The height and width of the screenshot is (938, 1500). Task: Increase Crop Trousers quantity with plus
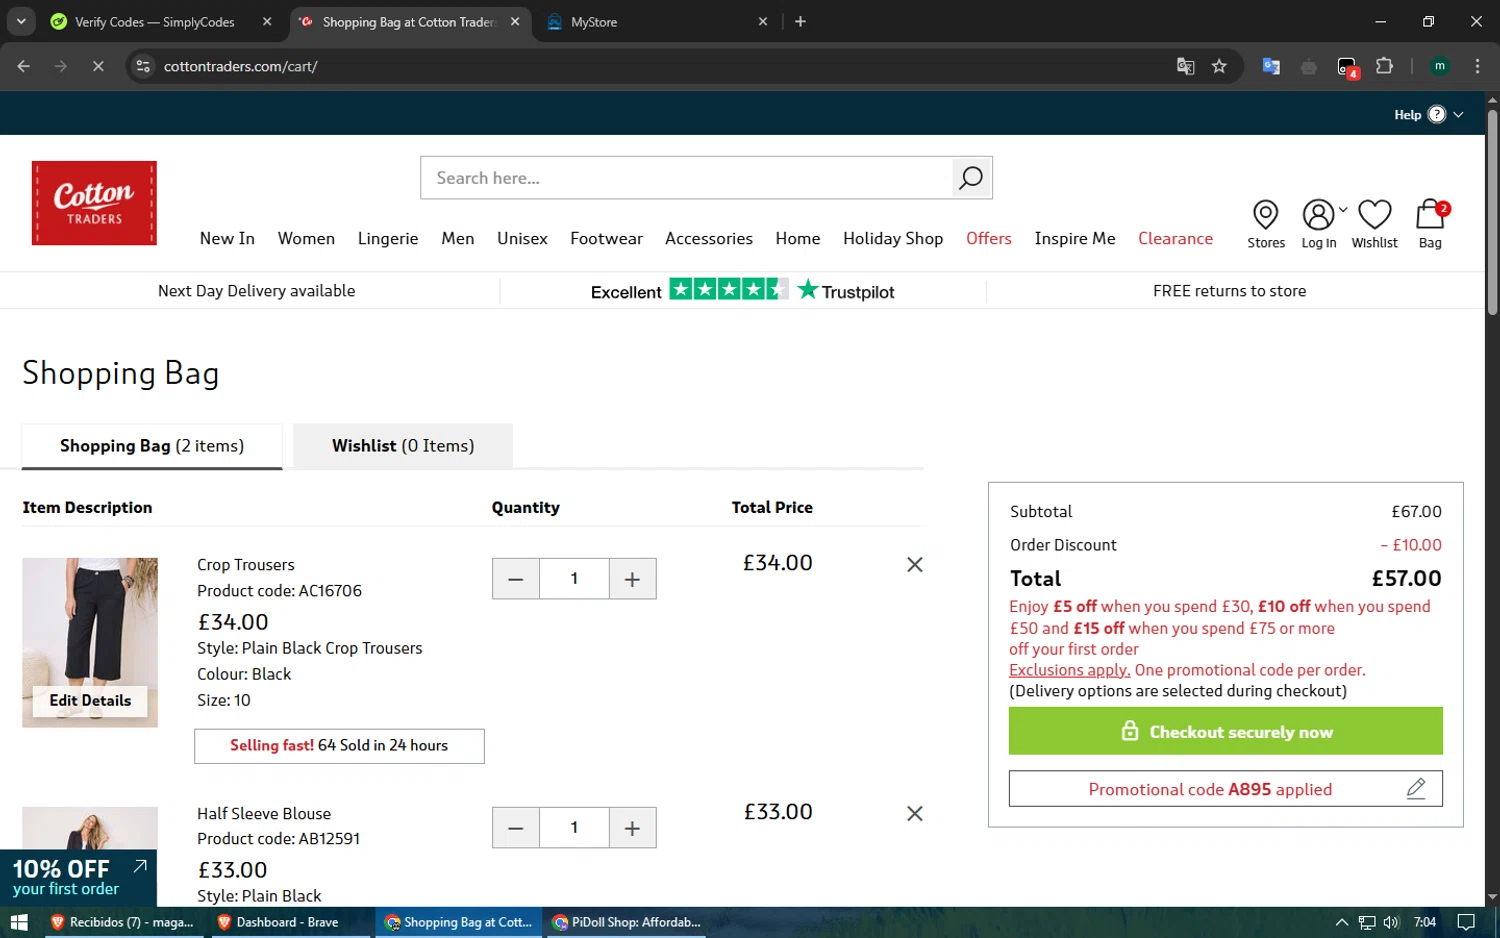[x=632, y=579]
